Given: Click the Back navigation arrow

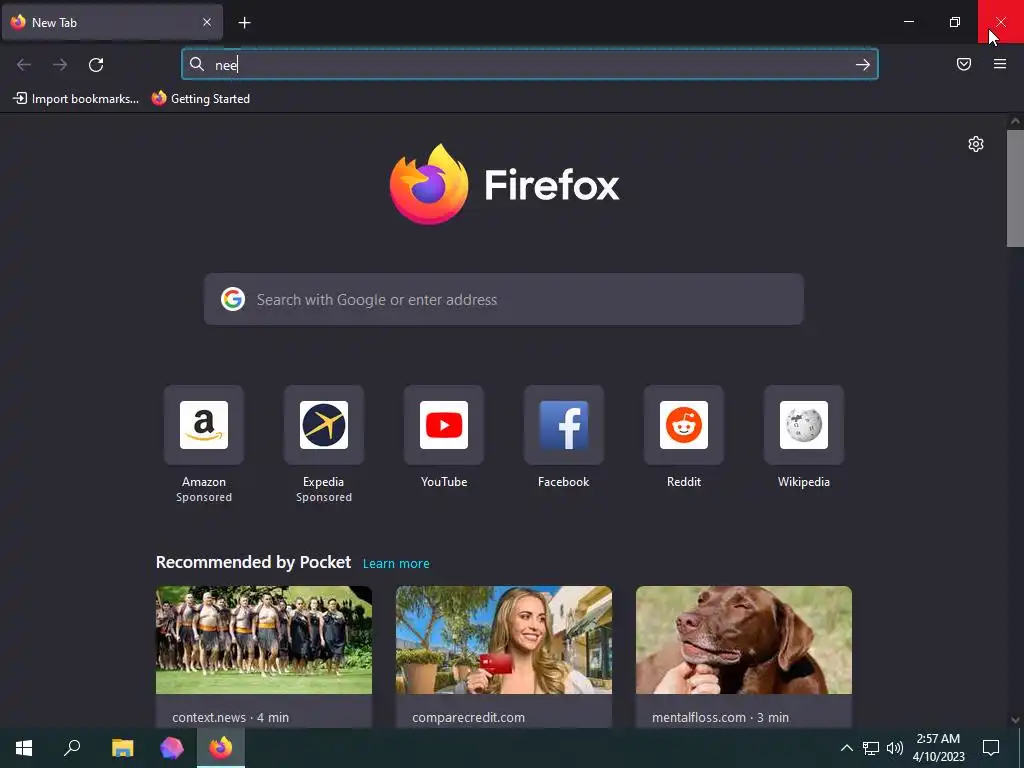Looking at the screenshot, I should pos(24,65).
